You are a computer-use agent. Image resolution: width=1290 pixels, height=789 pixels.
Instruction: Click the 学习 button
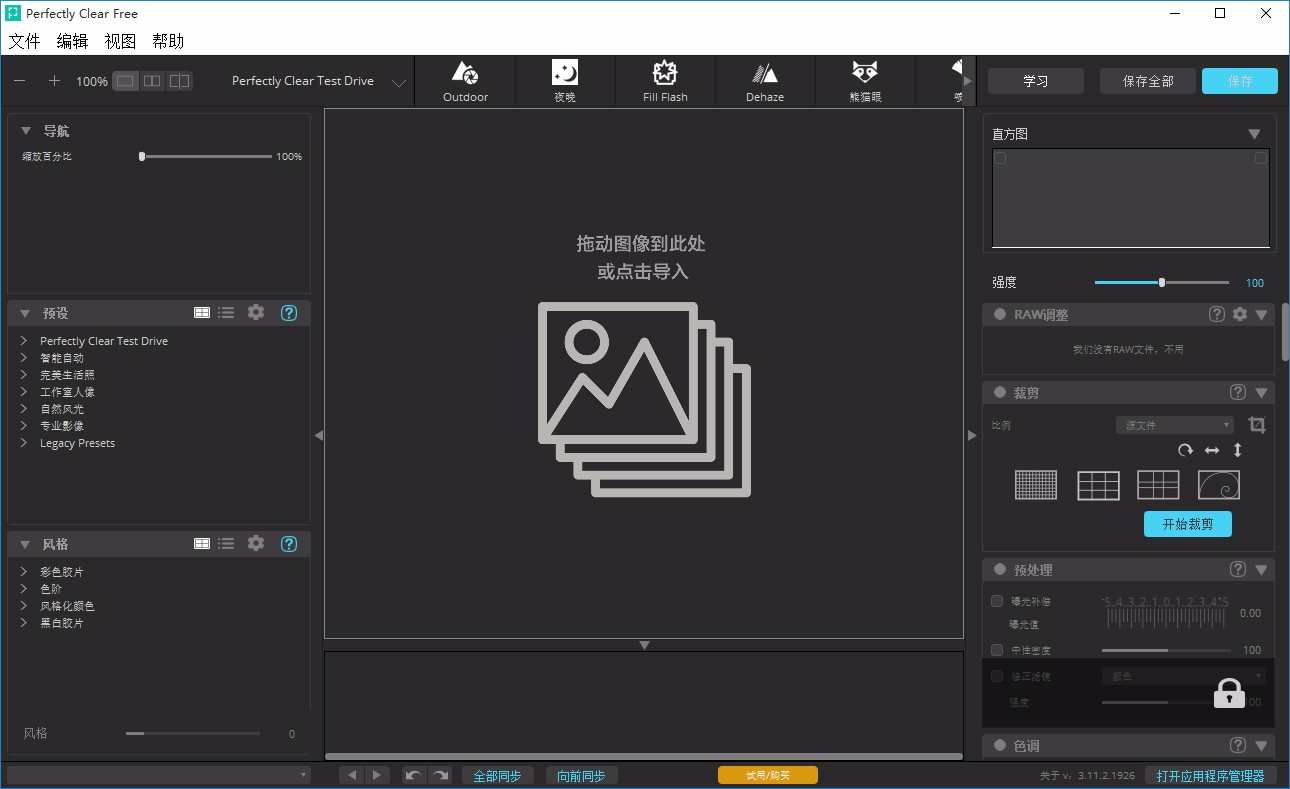coord(1036,81)
